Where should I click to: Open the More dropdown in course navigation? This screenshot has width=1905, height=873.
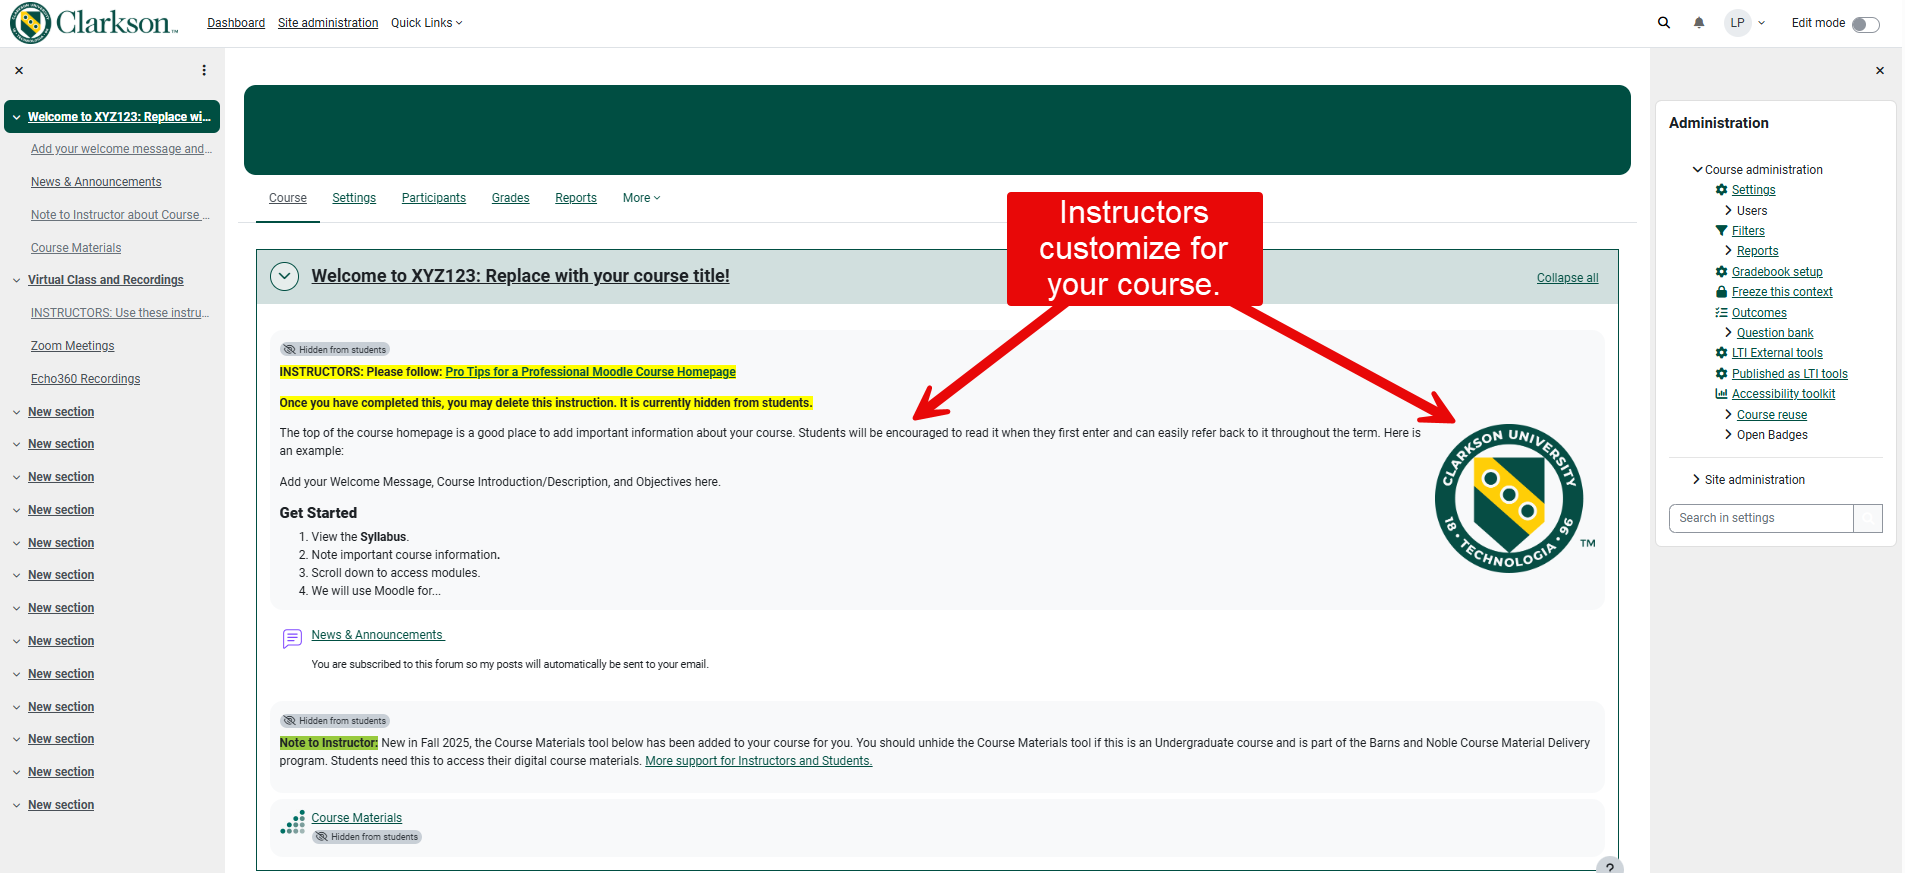point(641,198)
